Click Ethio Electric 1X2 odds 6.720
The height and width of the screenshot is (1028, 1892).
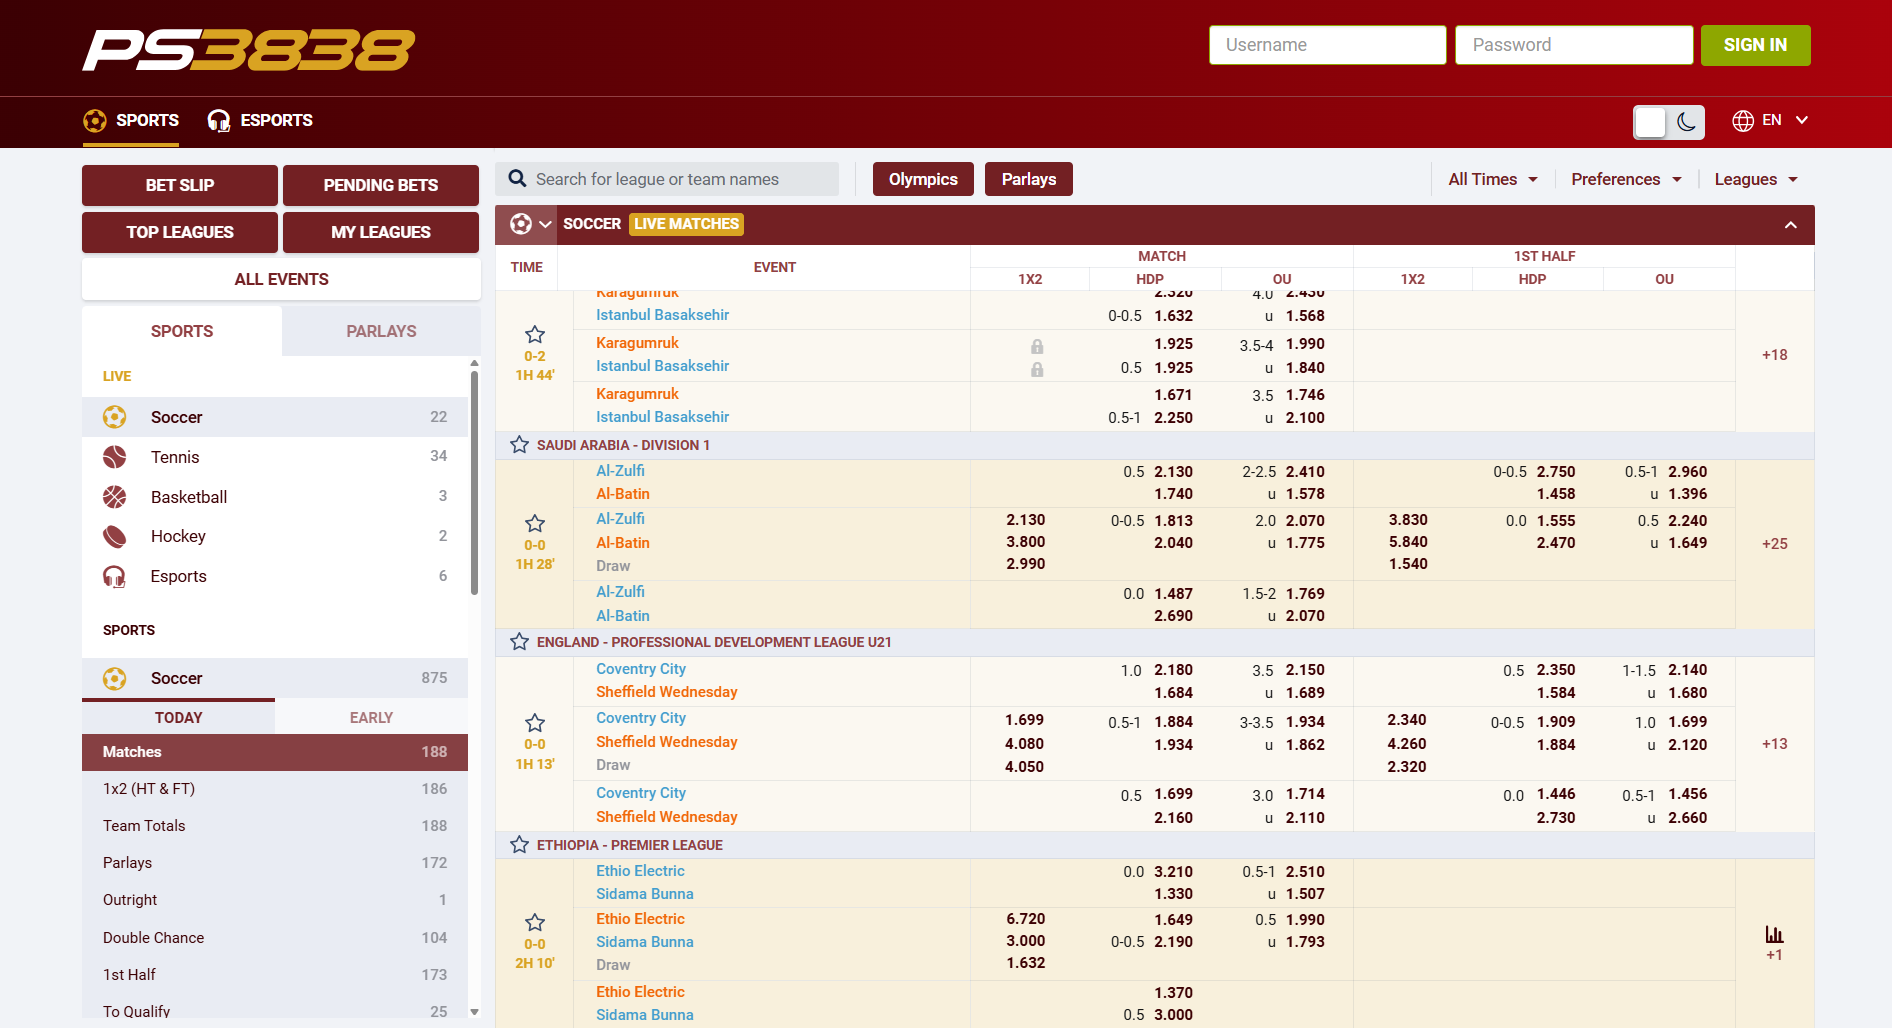[1025, 919]
